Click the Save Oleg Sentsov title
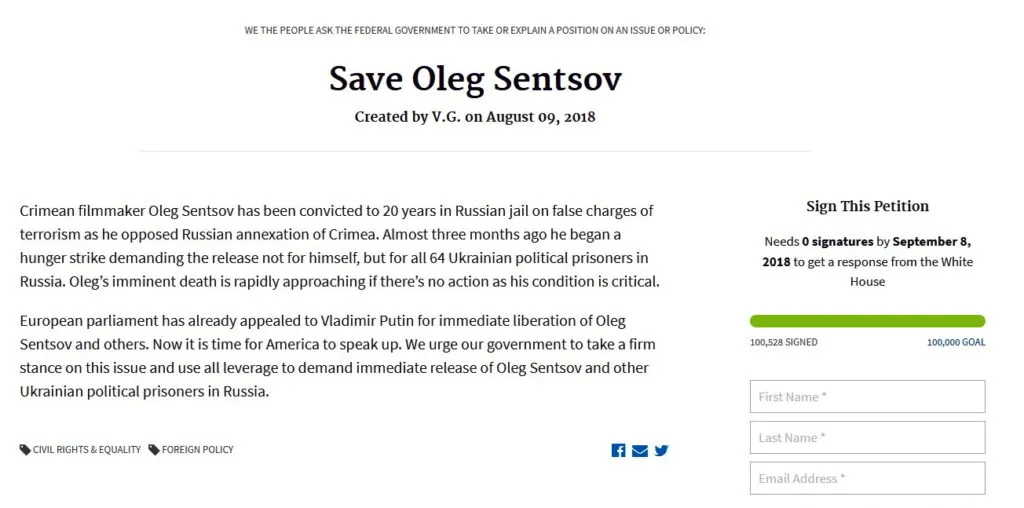Screen dimensions: 1024x508 pyautogui.click(x=475, y=78)
